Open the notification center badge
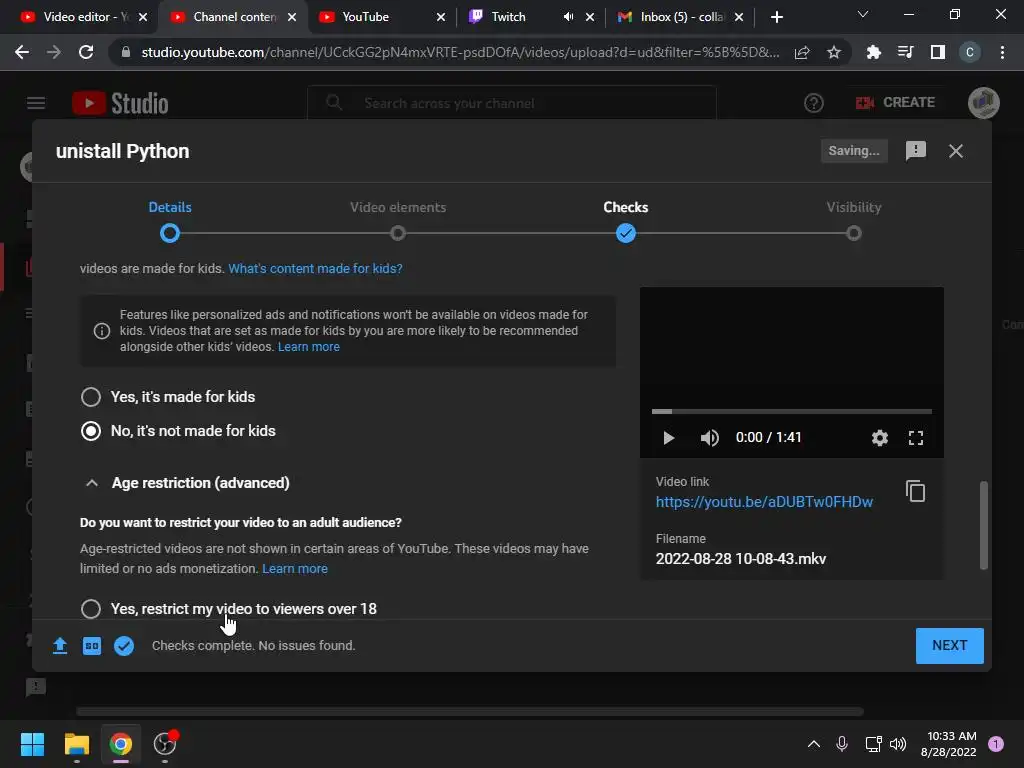The width and height of the screenshot is (1024, 768). pyautogui.click(x=996, y=744)
